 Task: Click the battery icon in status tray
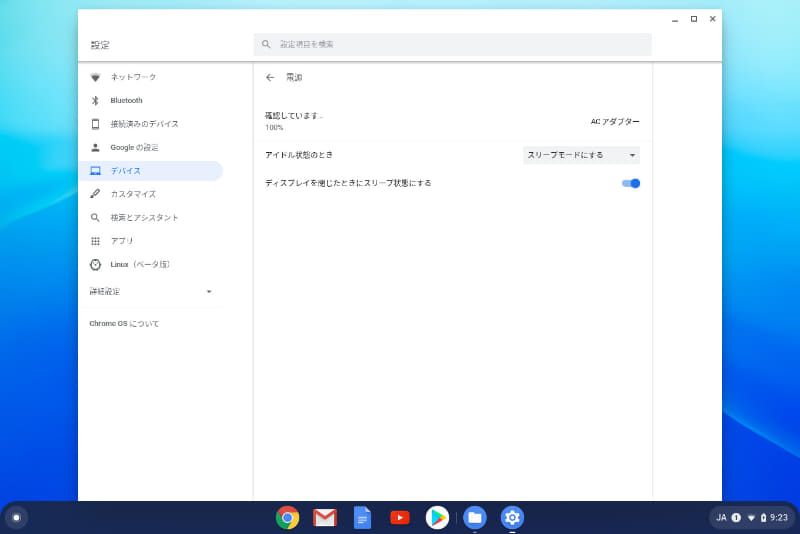click(x=763, y=518)
